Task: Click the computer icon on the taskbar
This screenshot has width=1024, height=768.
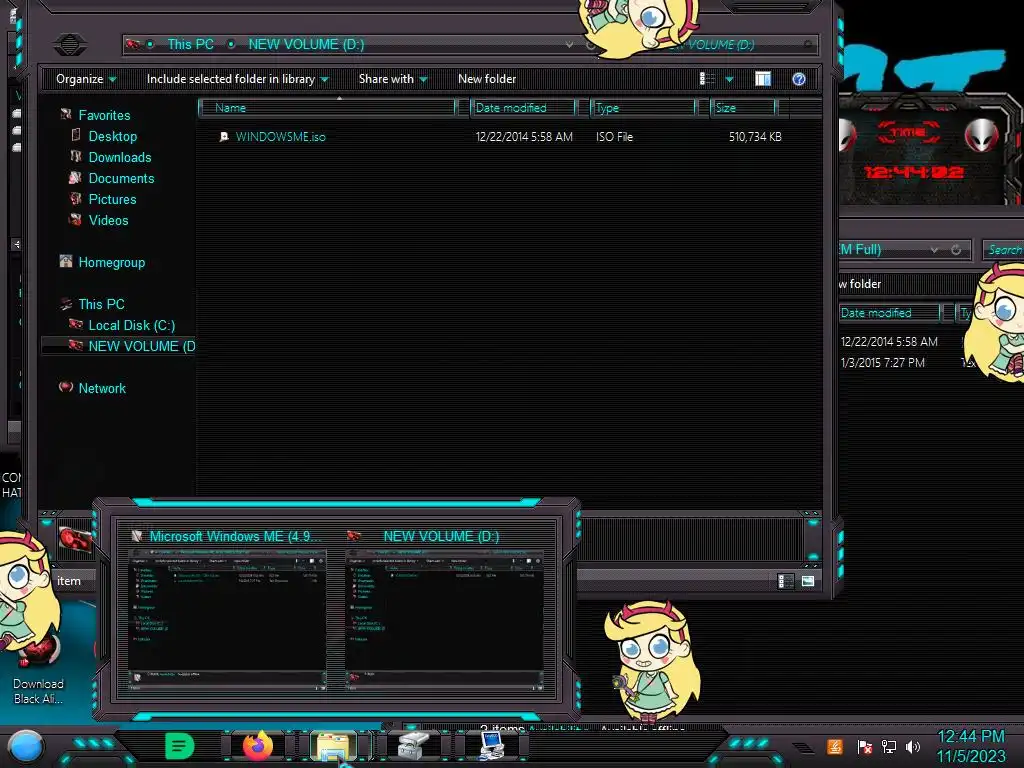Action: click(x=491, y=746)
